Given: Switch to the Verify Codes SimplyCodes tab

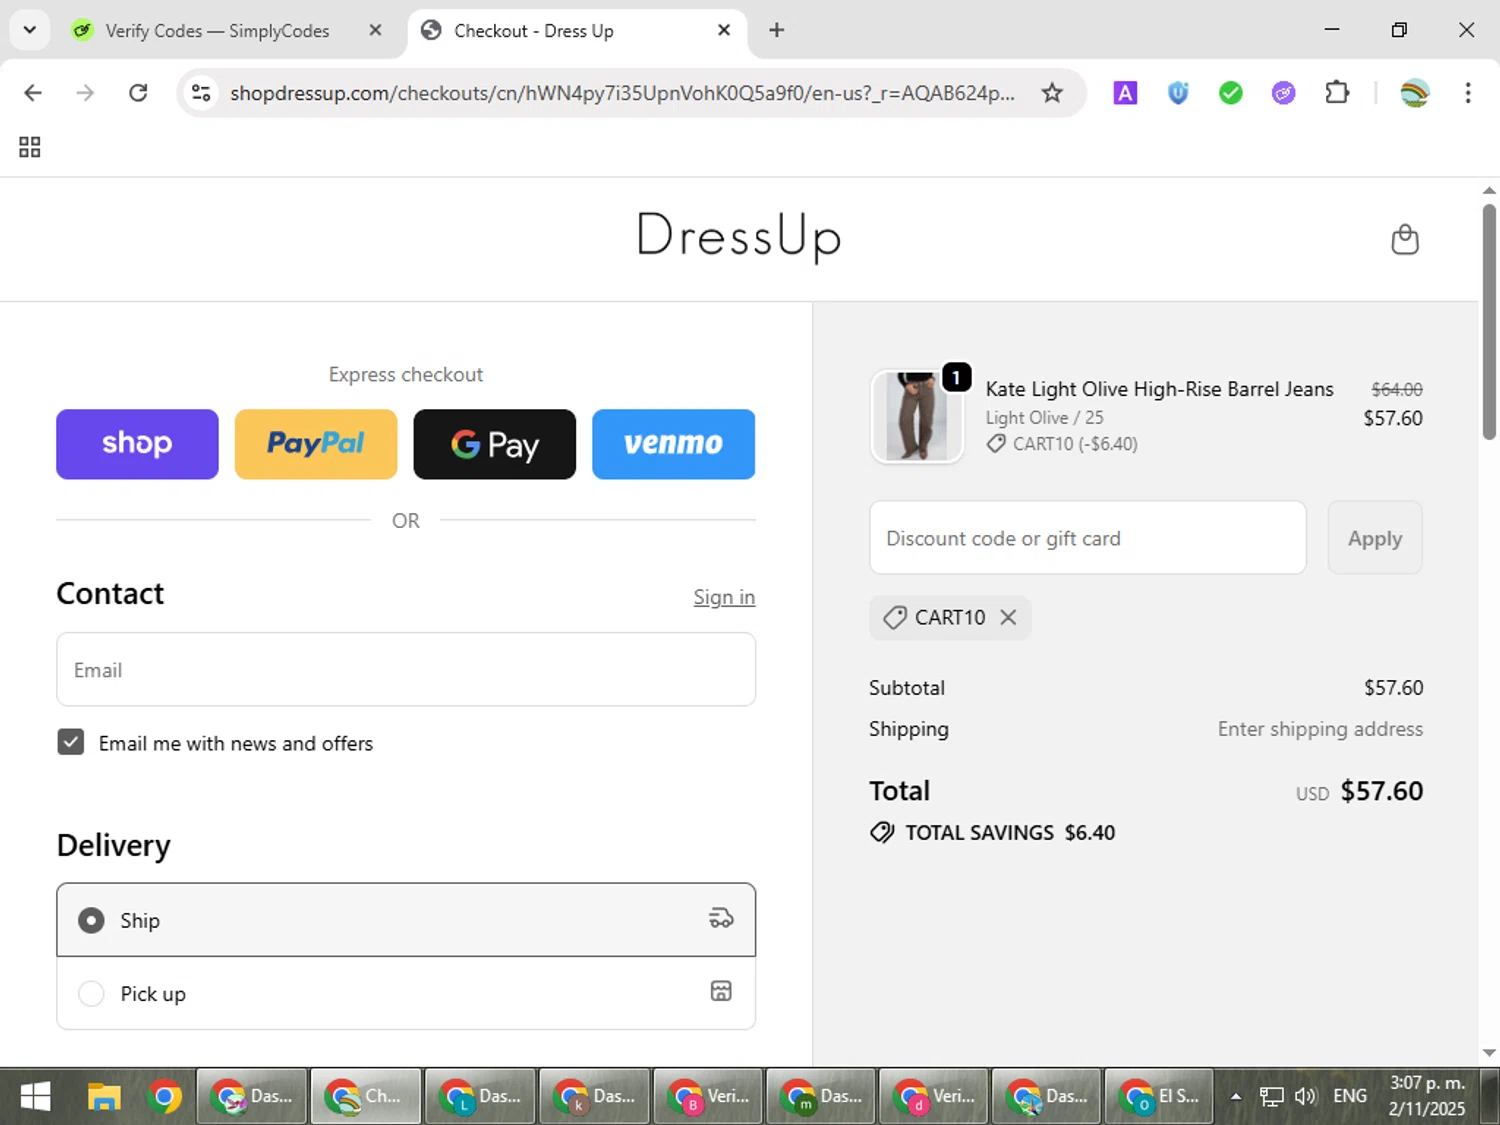Looking at the screenshot, I should (217, 31).
